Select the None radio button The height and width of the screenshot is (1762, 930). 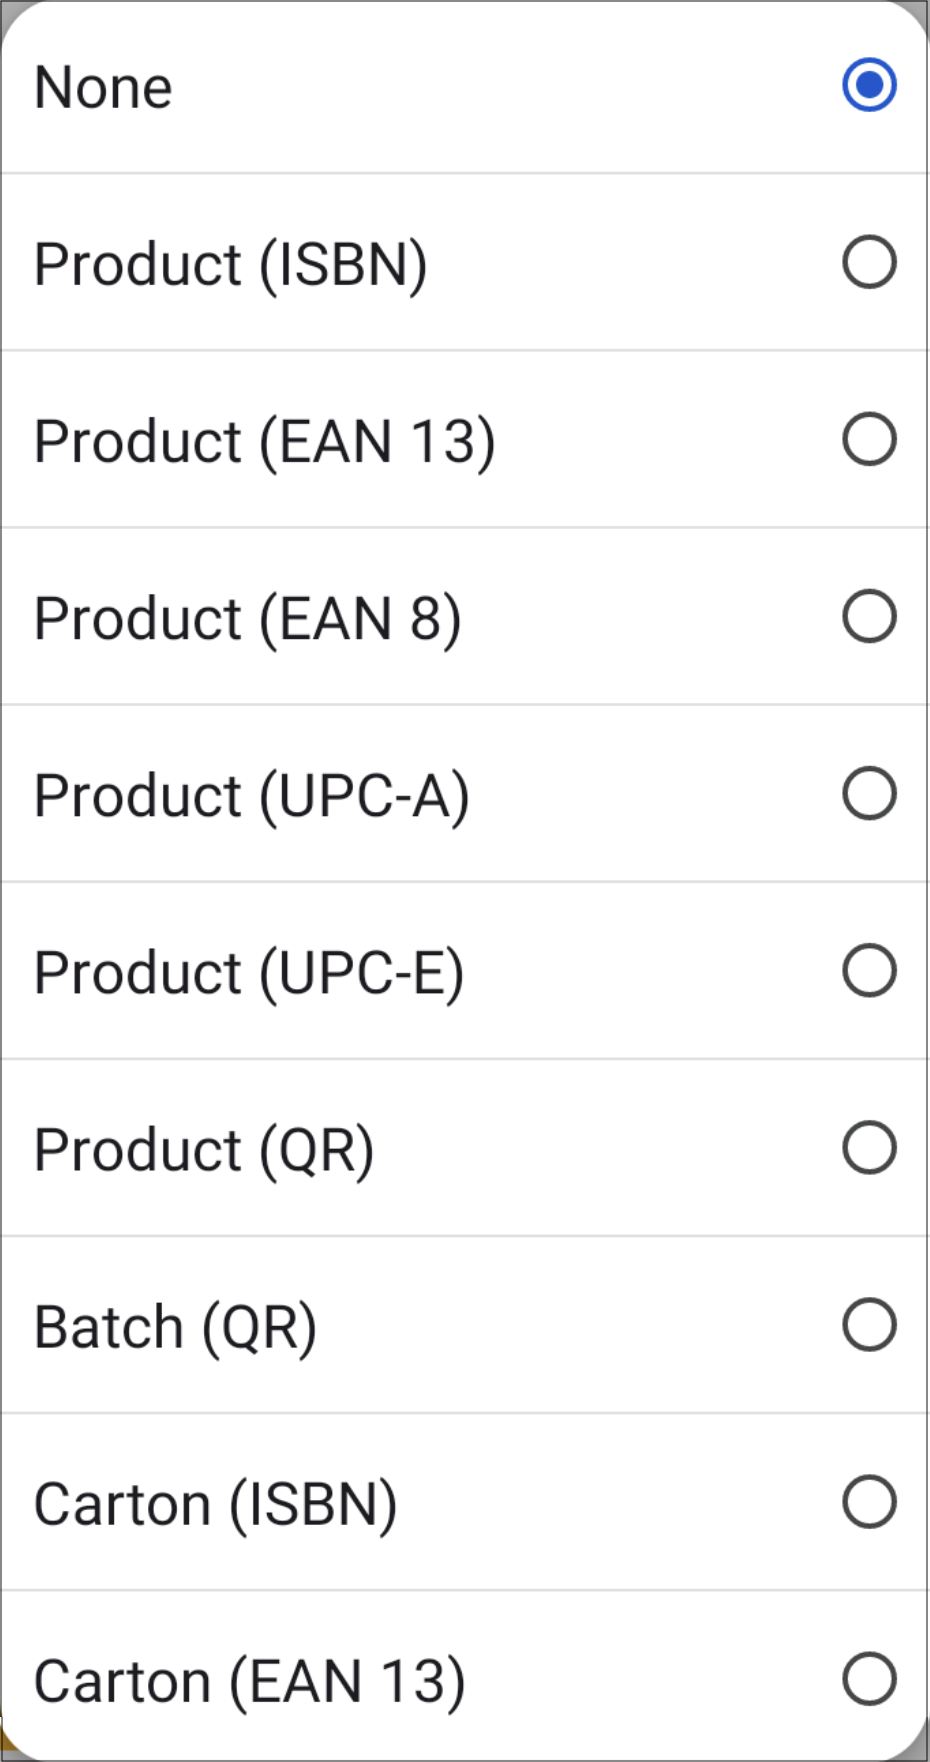tap(869, 85)
